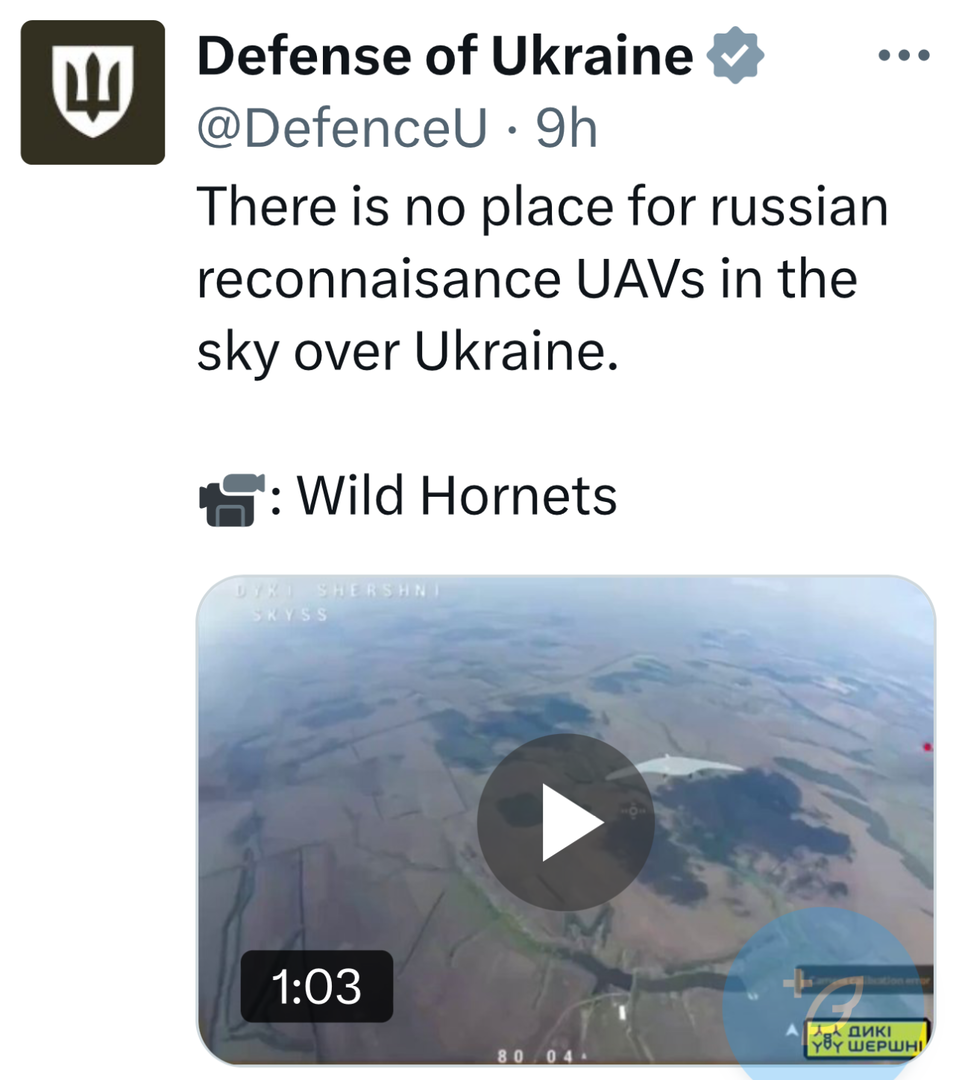Click the blue verified badge
This screenshot has height=1080, width=962.
tap(735, 57)
